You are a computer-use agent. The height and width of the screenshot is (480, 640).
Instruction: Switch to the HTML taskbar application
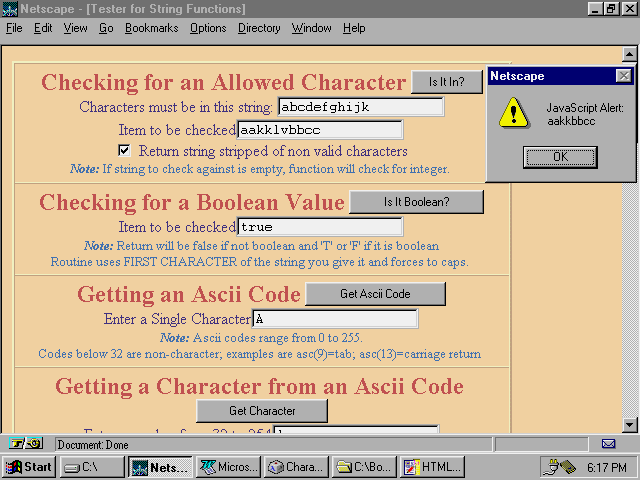pos(433,467)
